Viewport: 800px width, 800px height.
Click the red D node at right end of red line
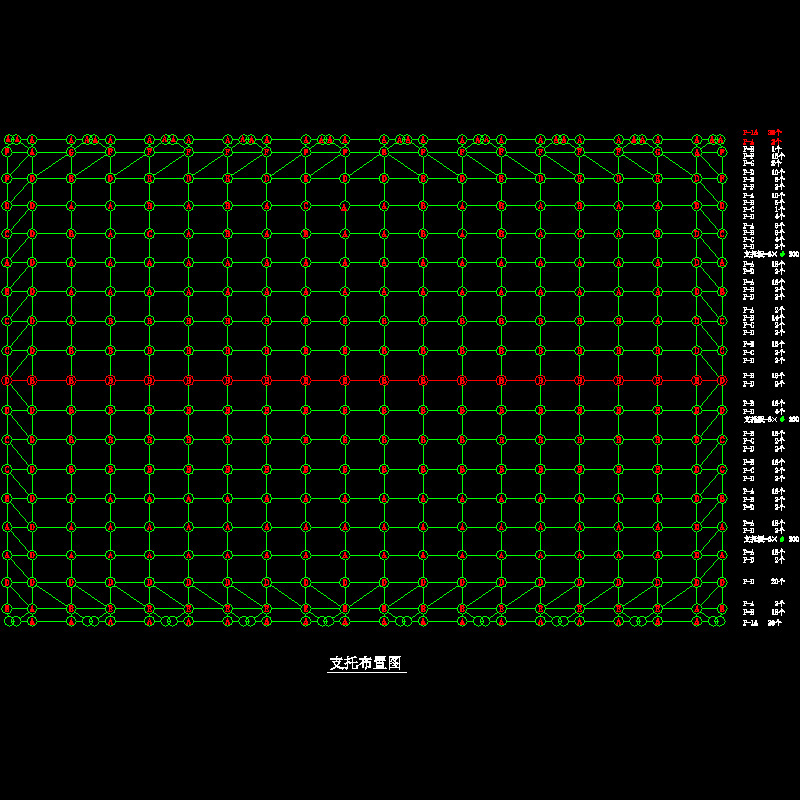click(x=722, y=381)
